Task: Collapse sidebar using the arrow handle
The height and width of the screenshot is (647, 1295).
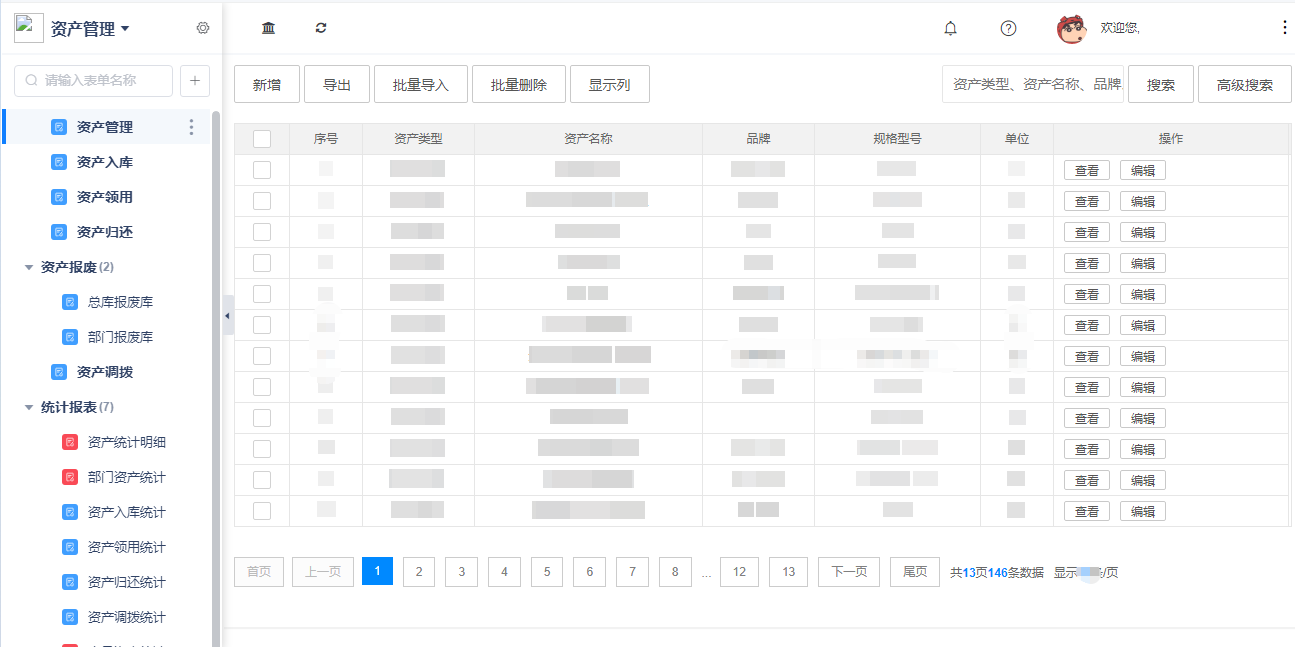Action: pyautogui.click(x=227, y=316)
